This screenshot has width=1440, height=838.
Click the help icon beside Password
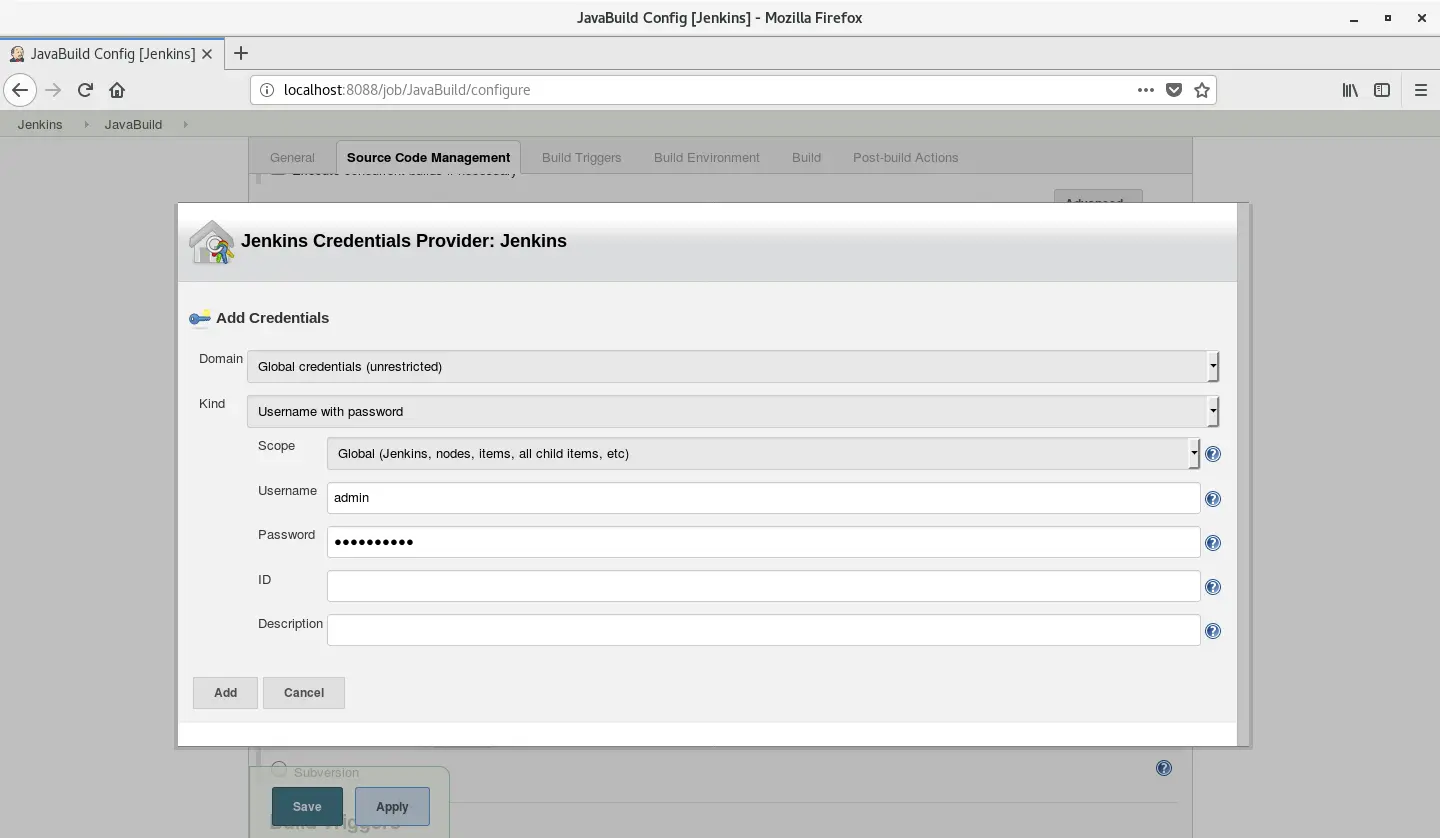(1213, 543)
